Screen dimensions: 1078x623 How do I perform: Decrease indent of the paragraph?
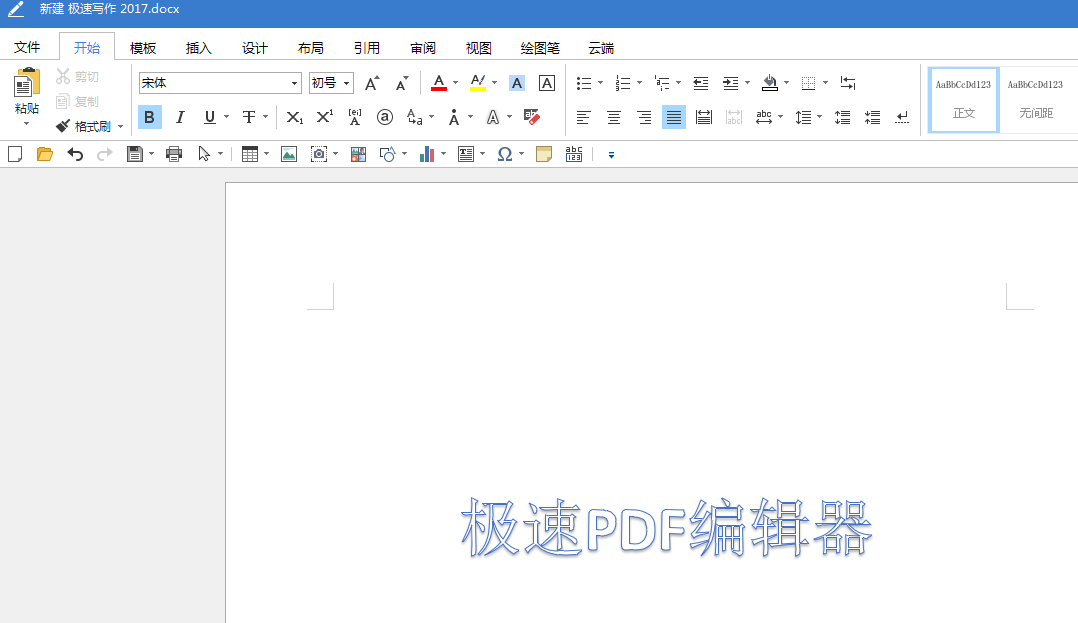coord(701,83)
